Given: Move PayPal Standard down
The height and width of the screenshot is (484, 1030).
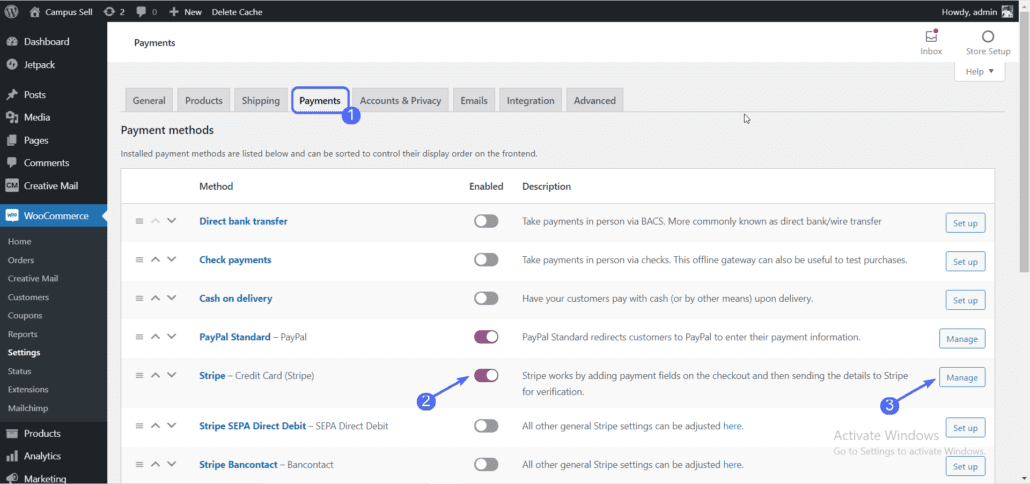Looking at the screenshot, I should (x=171, y=336).
